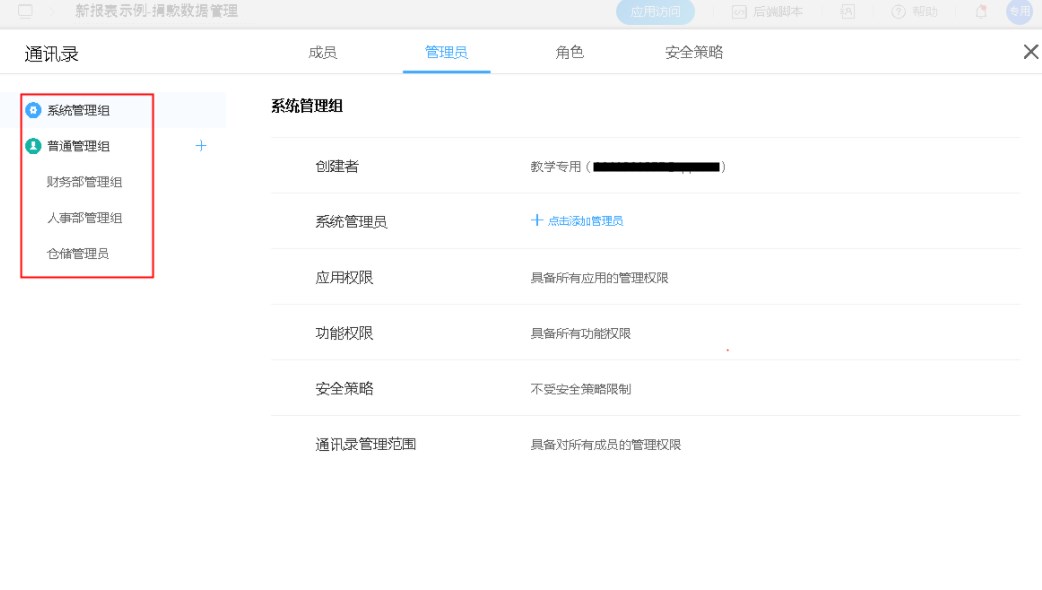1042x590 pixels.
Task: Click the 普通管理组 group label
Action: (x=79, y=146)
